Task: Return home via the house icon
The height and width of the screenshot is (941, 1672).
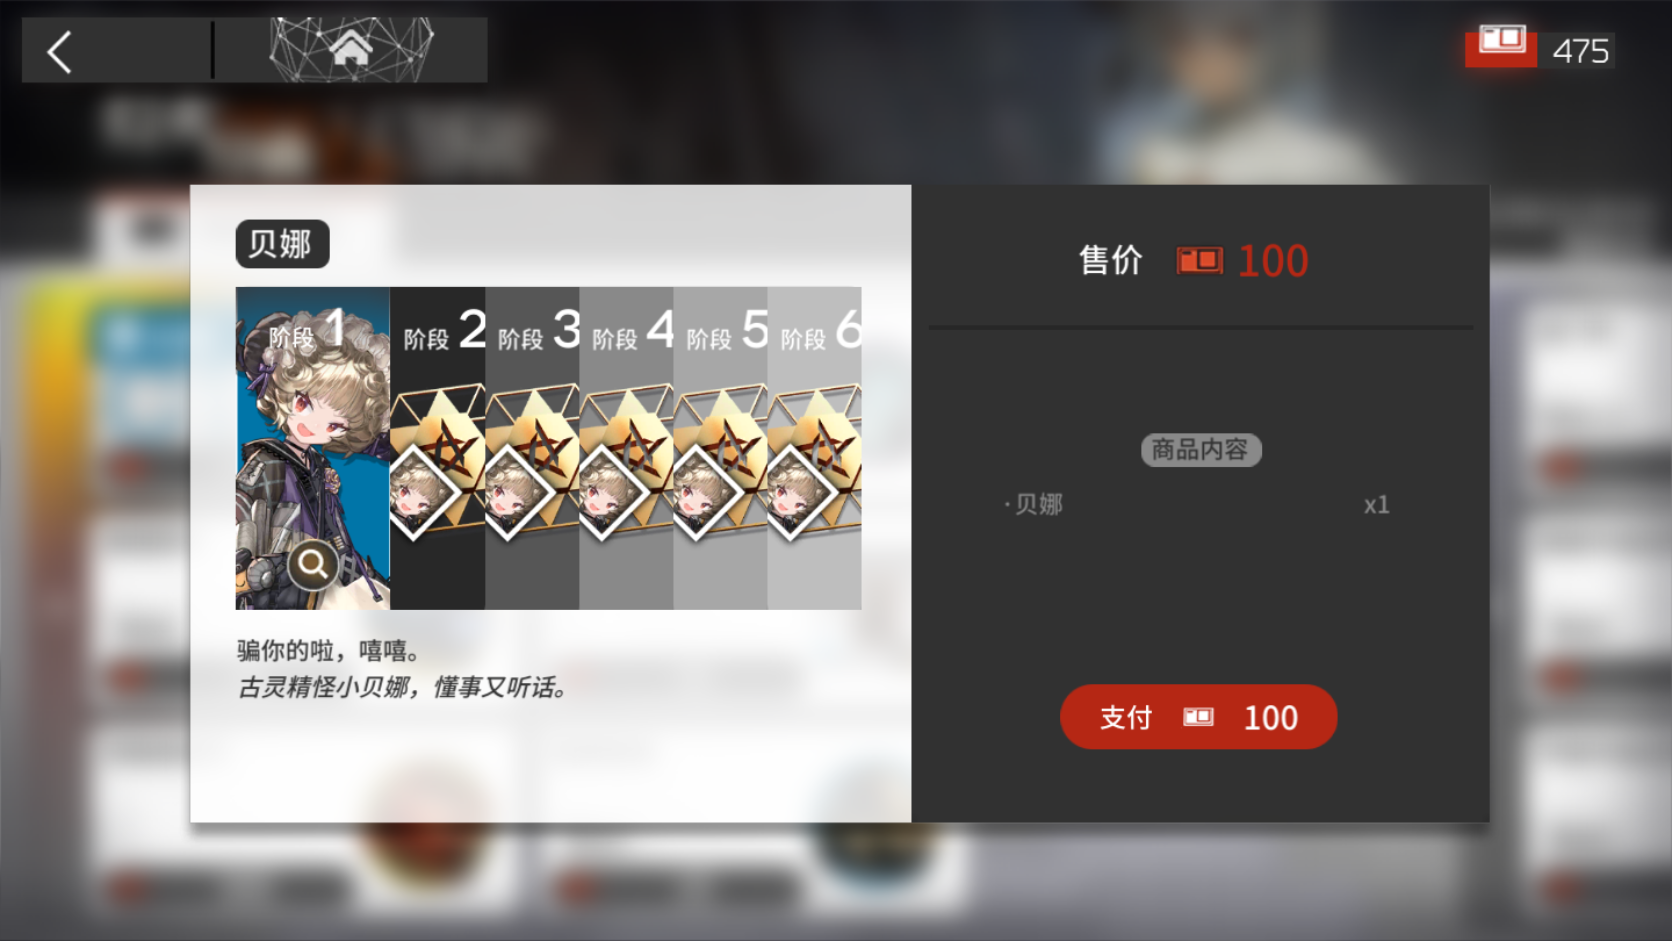Action: [x=350, y=48]
